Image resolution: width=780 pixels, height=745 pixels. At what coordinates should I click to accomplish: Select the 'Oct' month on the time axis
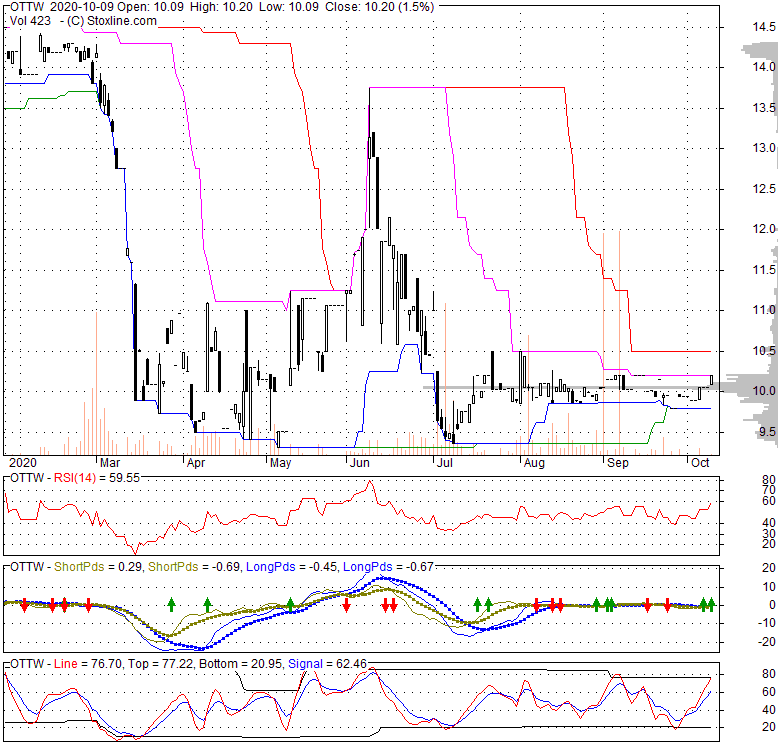tap(700, 463)
